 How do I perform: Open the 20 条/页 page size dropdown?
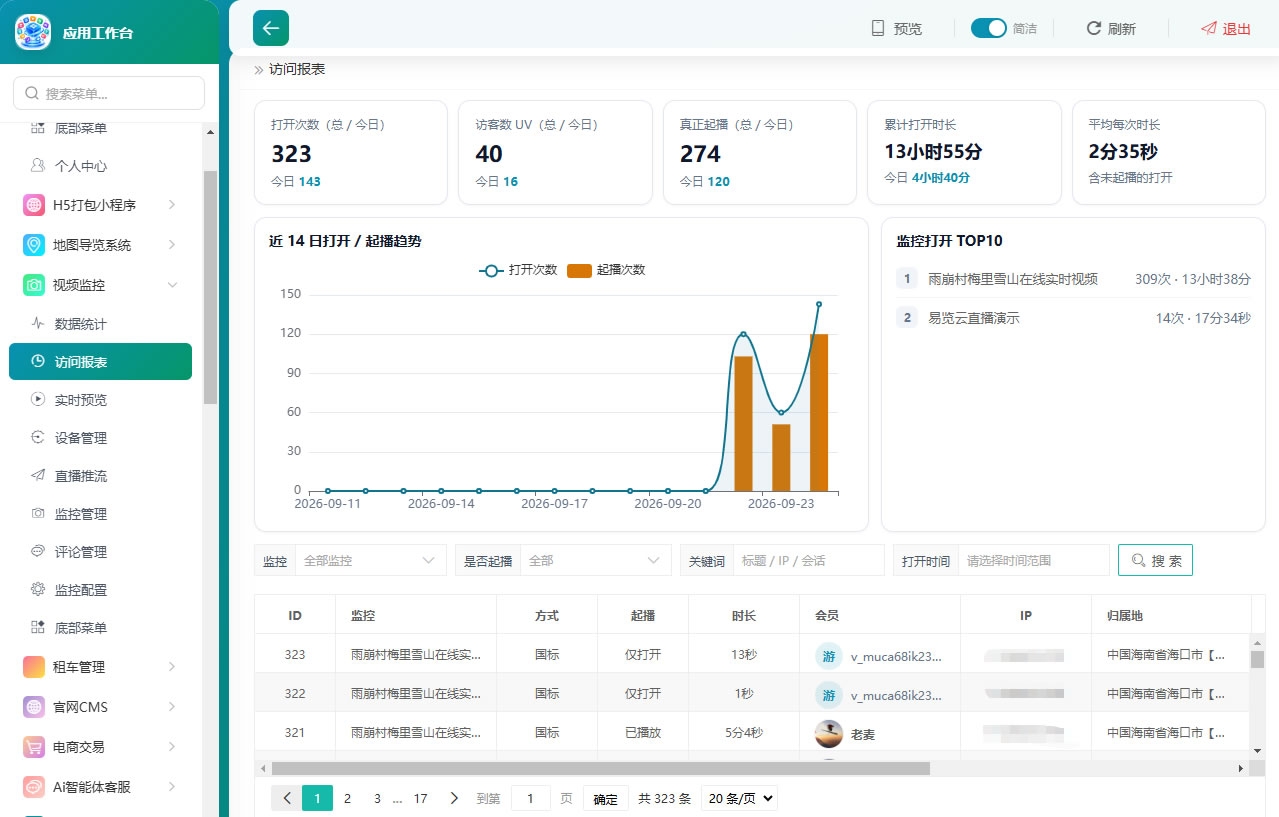pos(739,798)
